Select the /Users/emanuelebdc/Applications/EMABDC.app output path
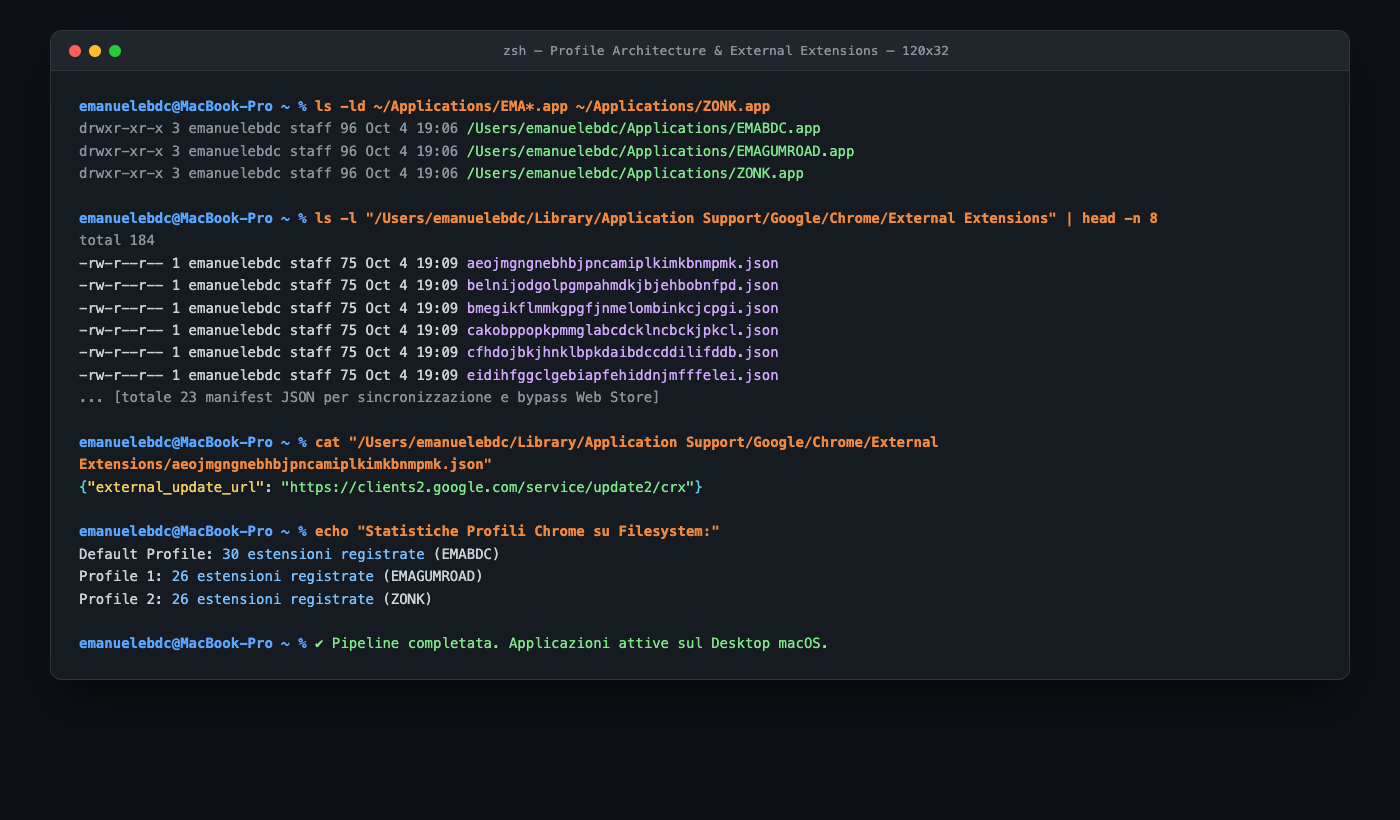This screenshot has height=820, width=1400. pos(643,128)
